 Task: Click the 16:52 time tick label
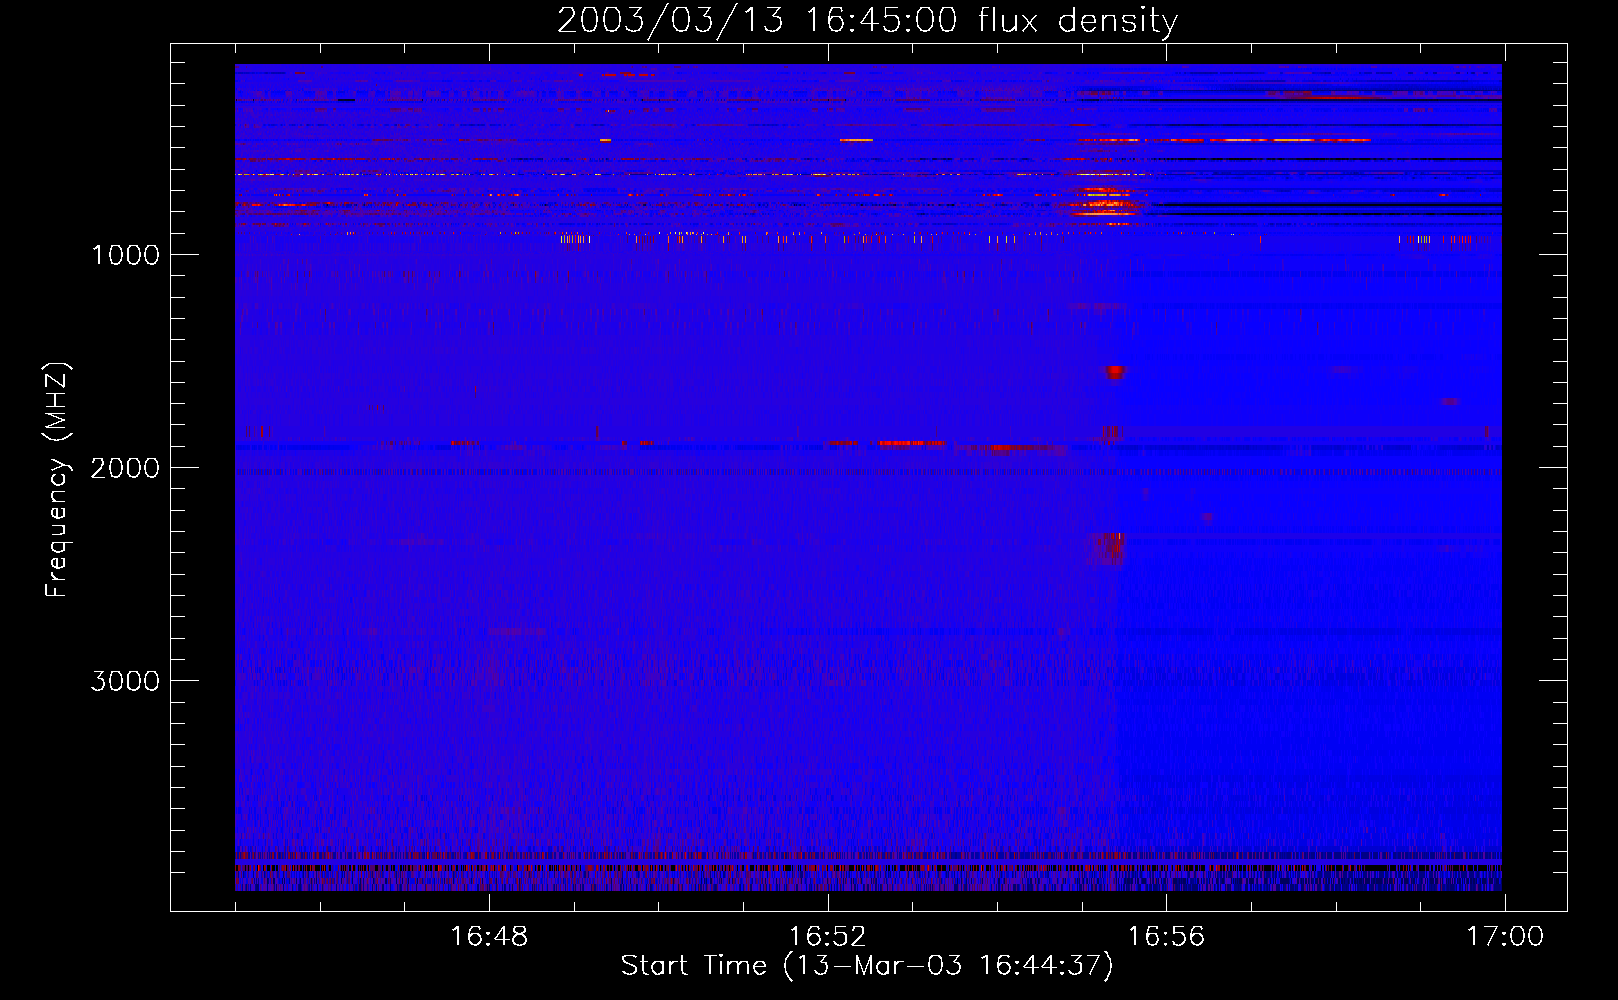[x=828, y=937]
